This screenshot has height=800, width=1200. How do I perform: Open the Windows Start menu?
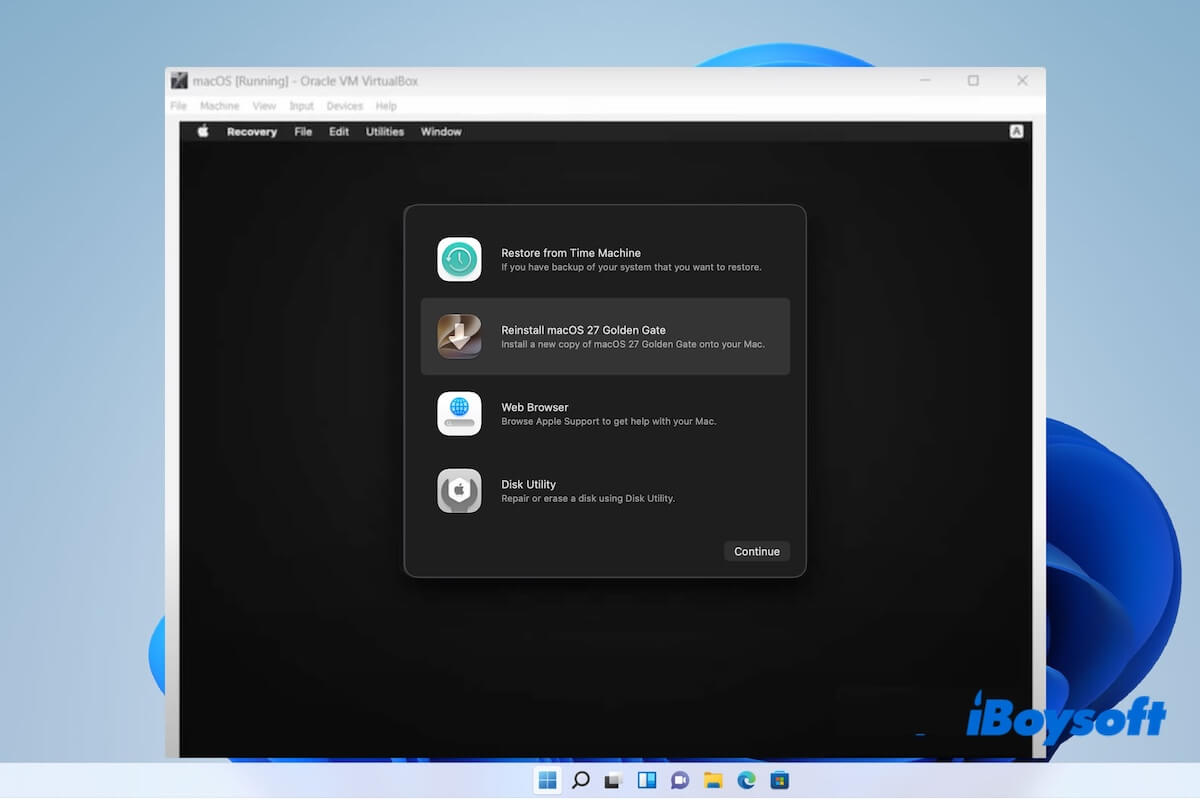point(548,780)
